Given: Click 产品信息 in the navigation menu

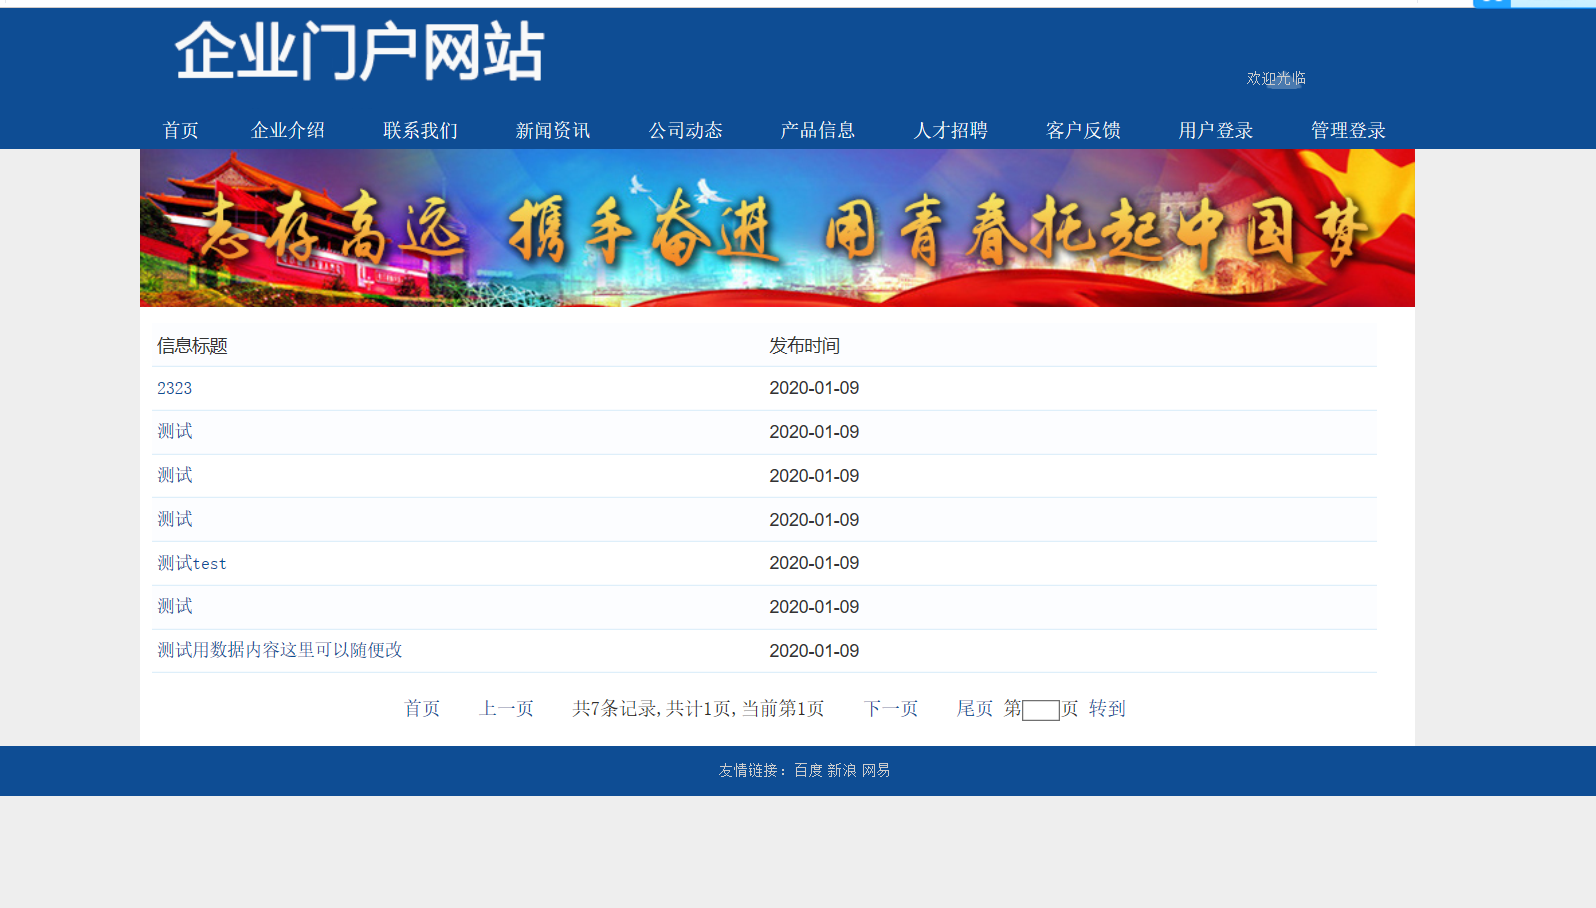Looking at the screenshot, I should [x=818, y=131].
